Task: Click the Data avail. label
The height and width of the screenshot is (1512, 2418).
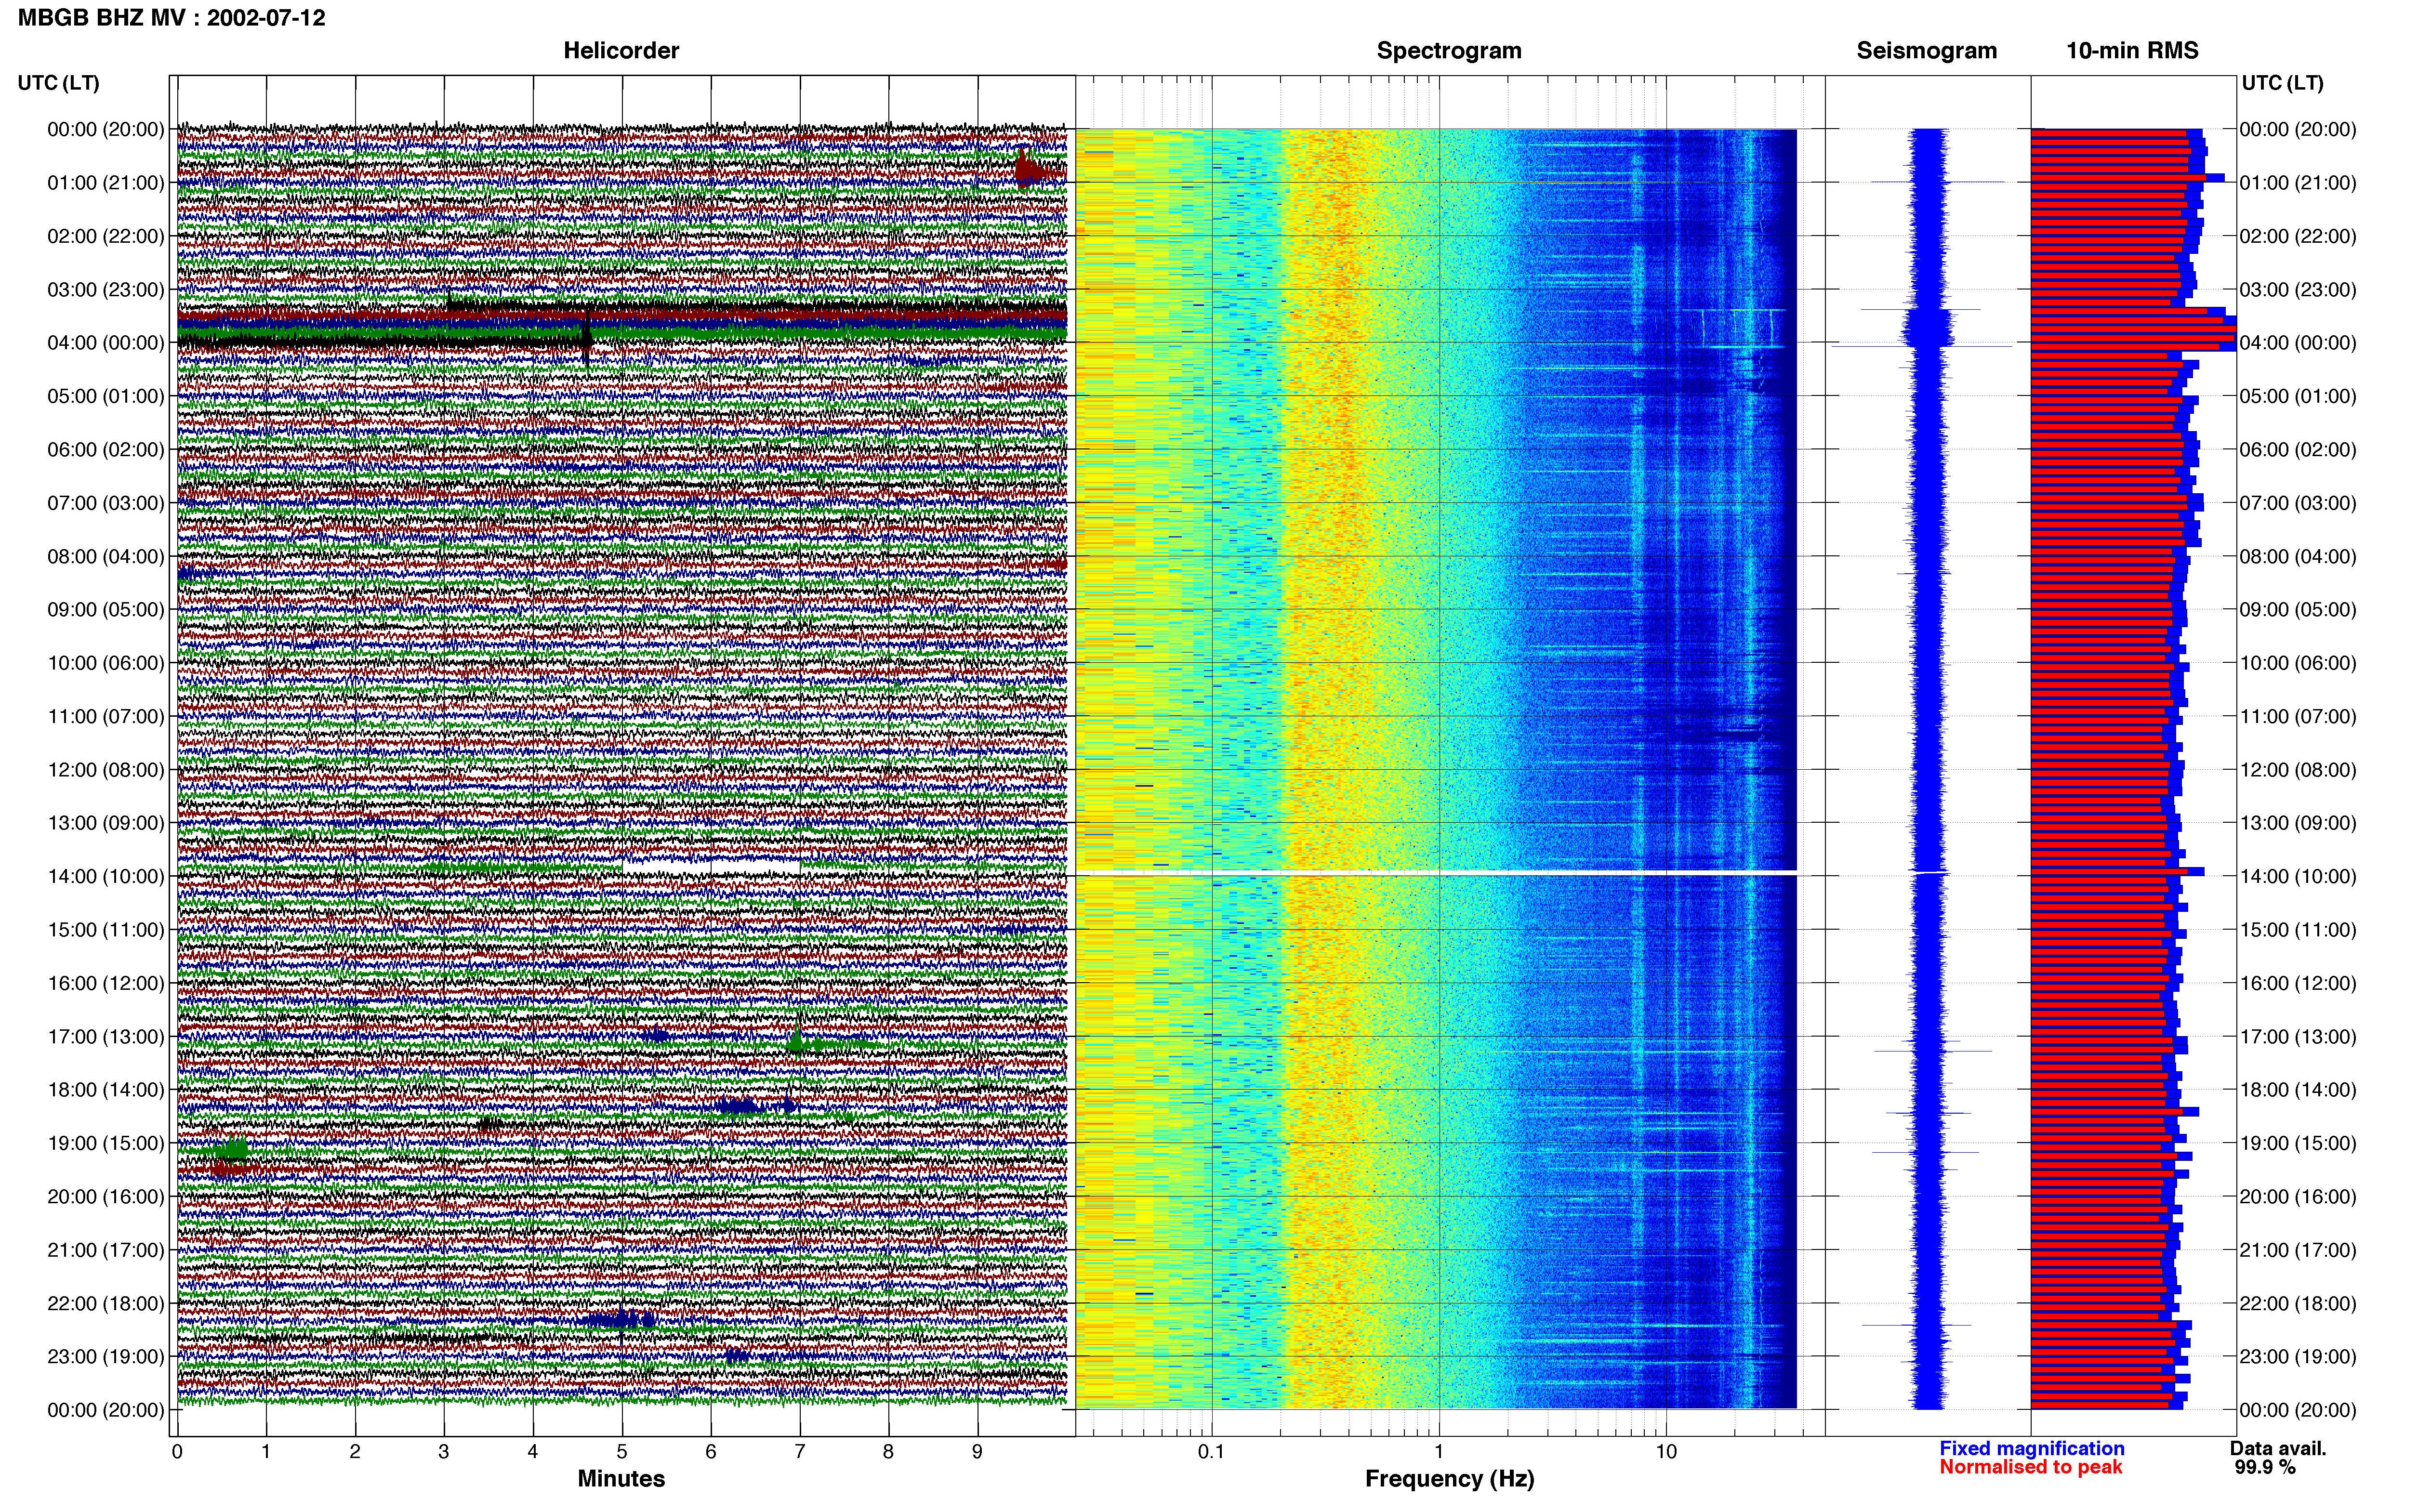Action: pyautogui.click(x=2278, y=1449)
